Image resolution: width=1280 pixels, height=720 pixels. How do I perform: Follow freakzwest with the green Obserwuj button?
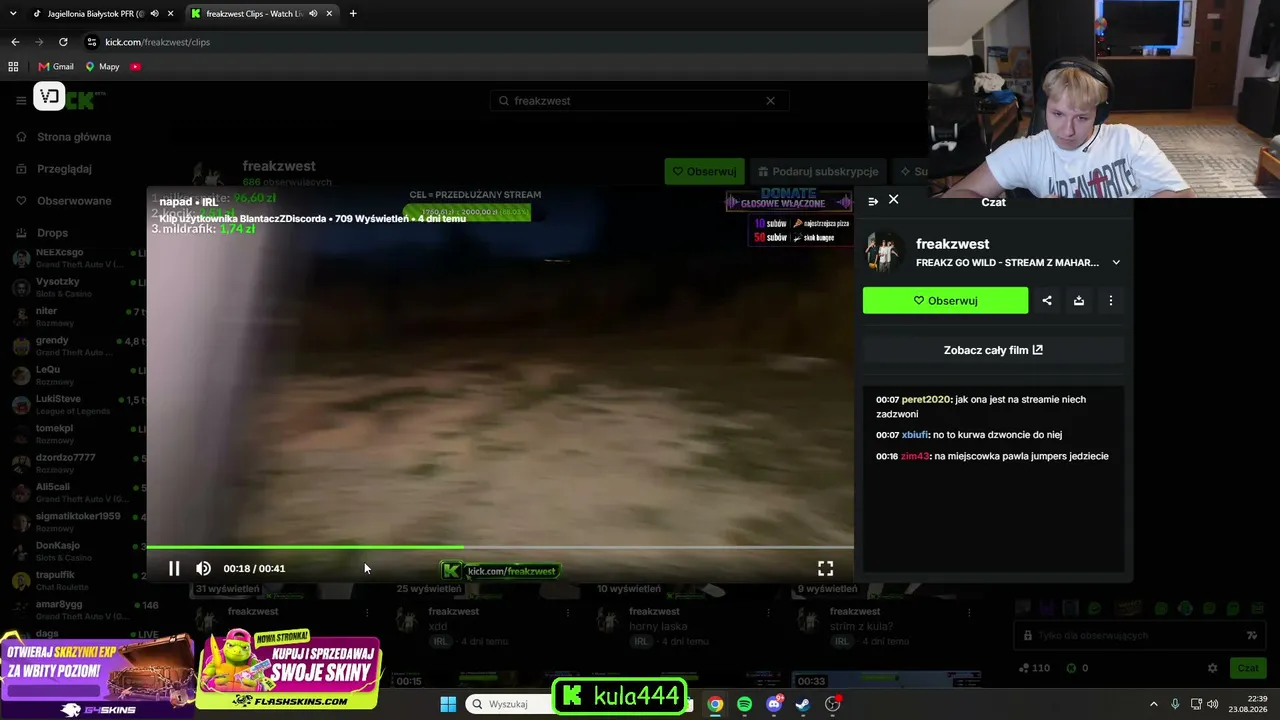945,300
